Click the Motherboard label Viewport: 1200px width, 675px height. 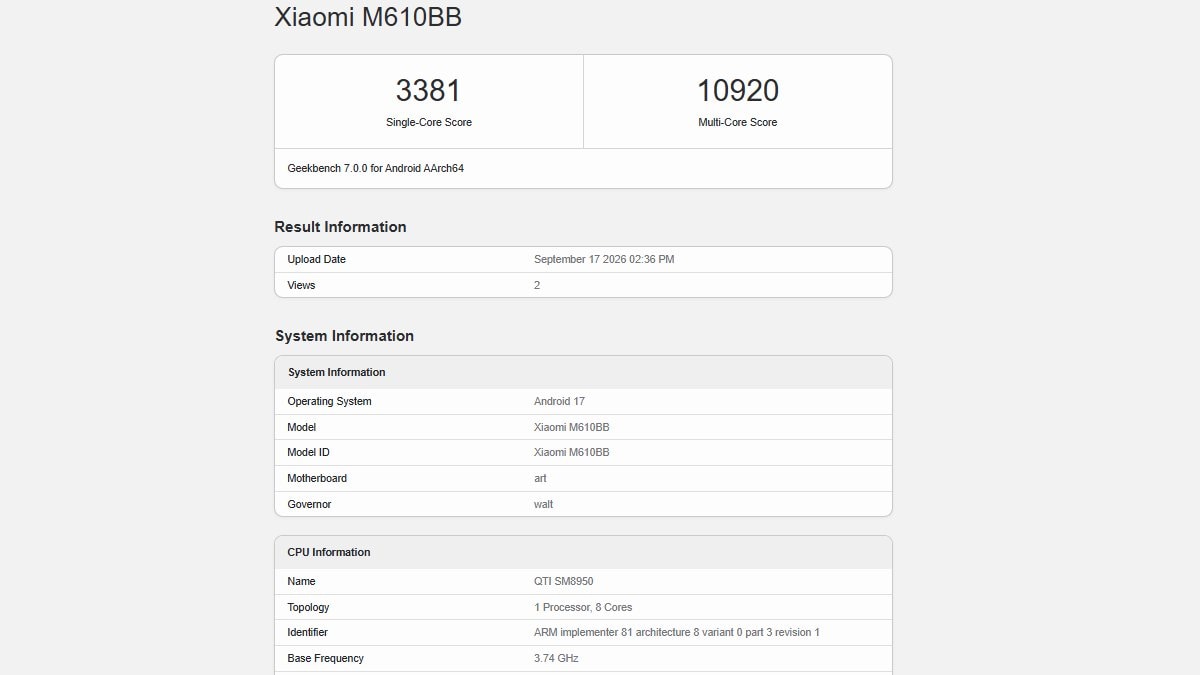[x=317, y=478]
